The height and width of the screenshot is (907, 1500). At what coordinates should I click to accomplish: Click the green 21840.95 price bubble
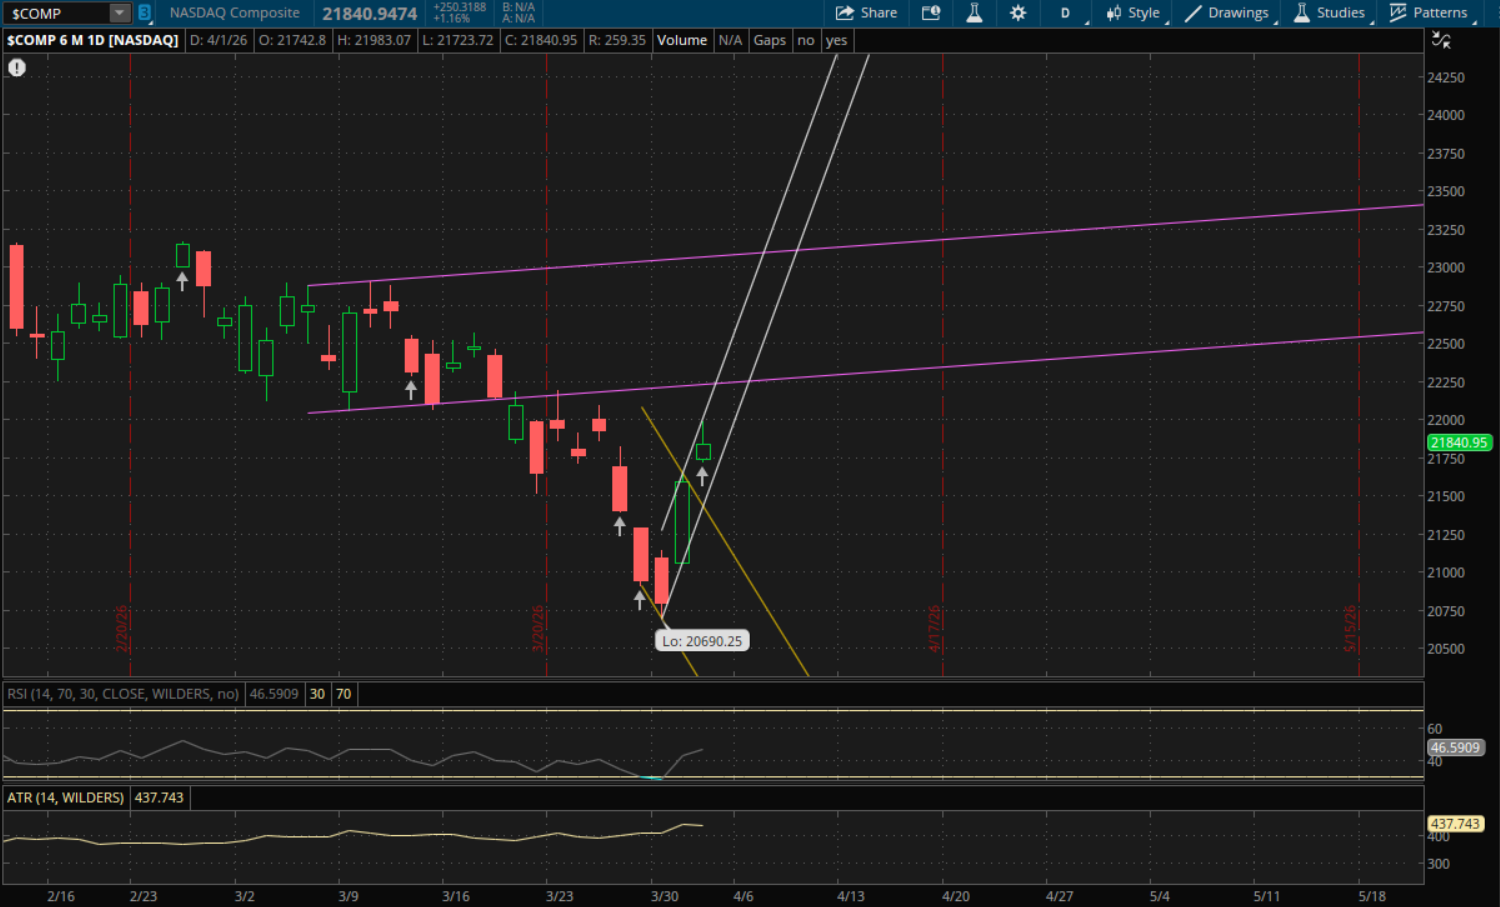(x=1458, y=442)
